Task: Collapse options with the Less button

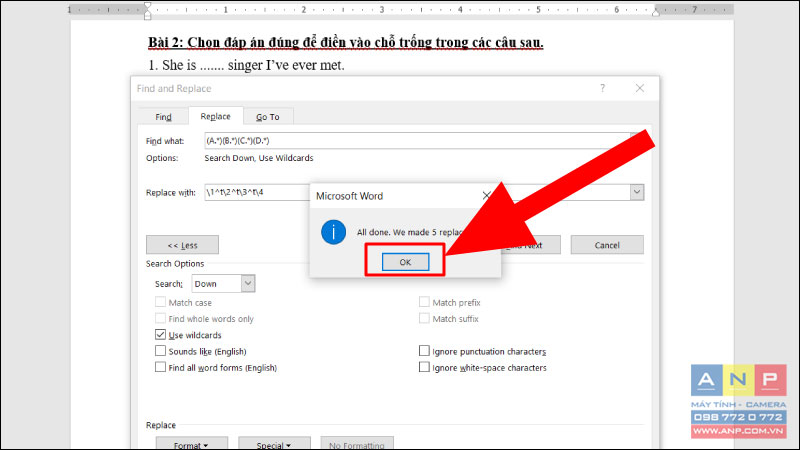Action: [x=182, y=245]
